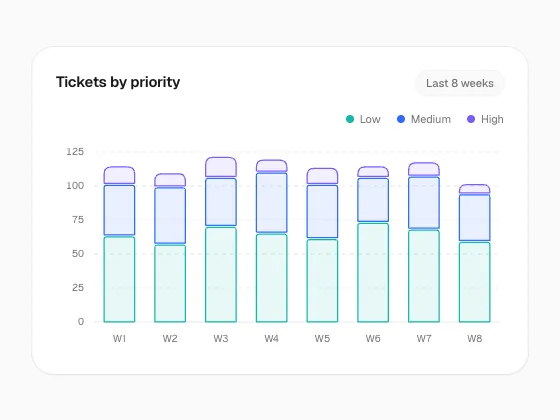Select the W6 High bar segment
The width and height of the screenshot is (560, 420).
(373, 172)
